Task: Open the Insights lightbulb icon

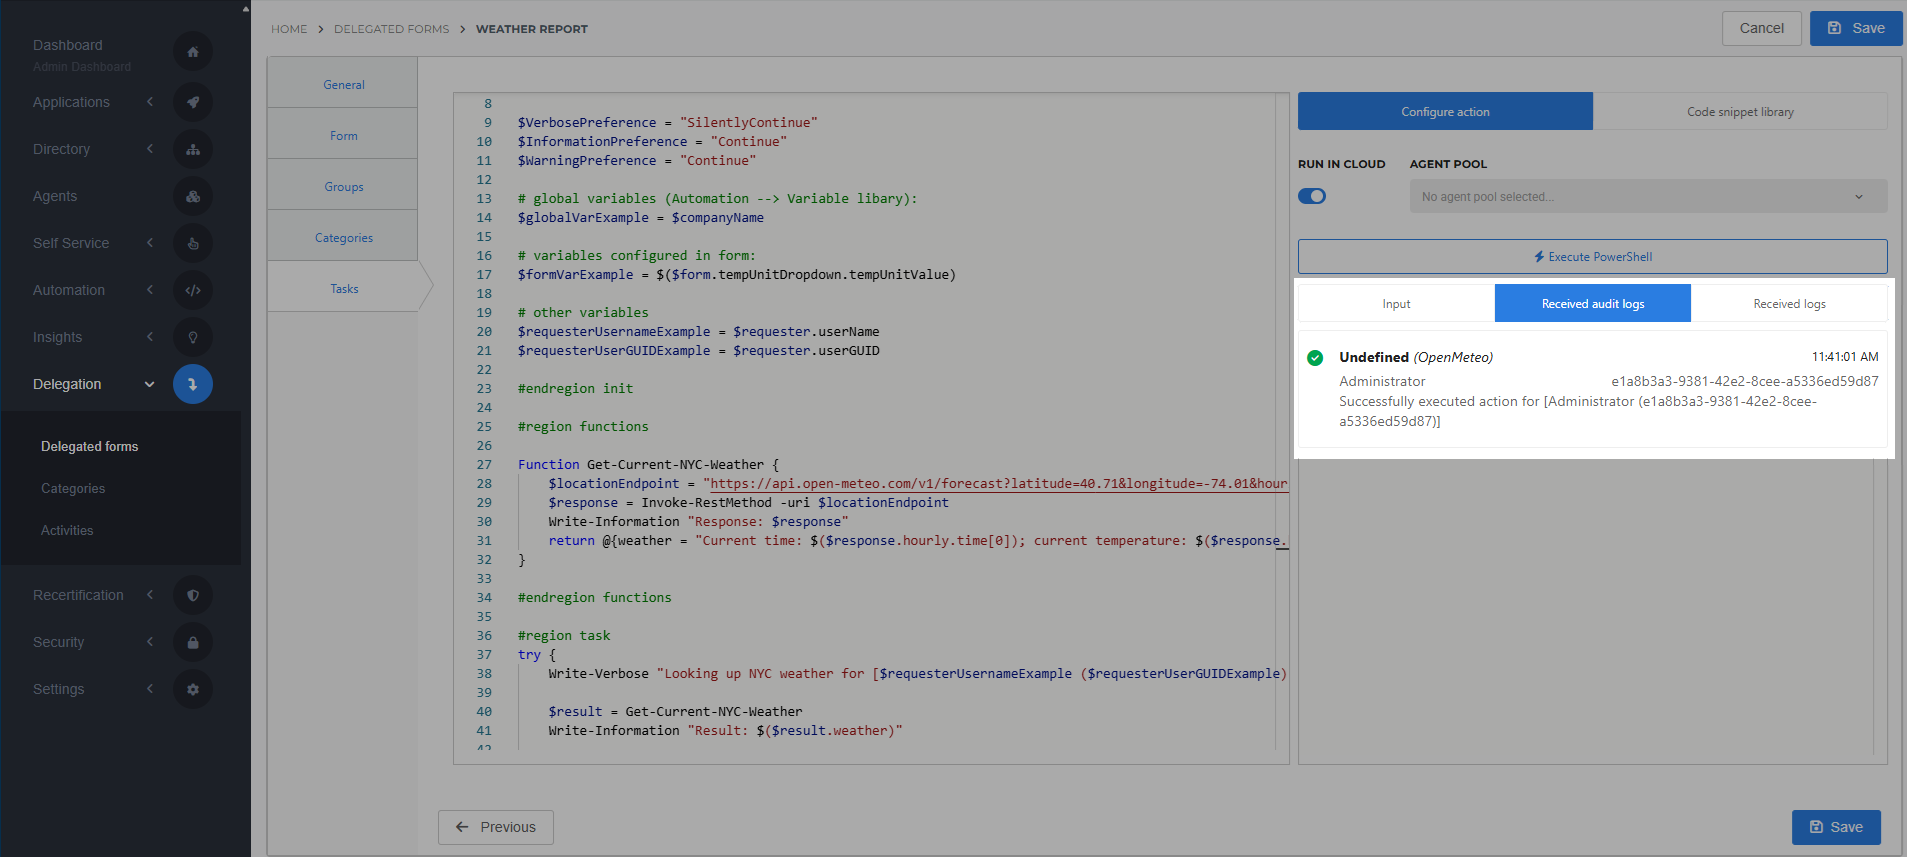Action: (192, 337)
